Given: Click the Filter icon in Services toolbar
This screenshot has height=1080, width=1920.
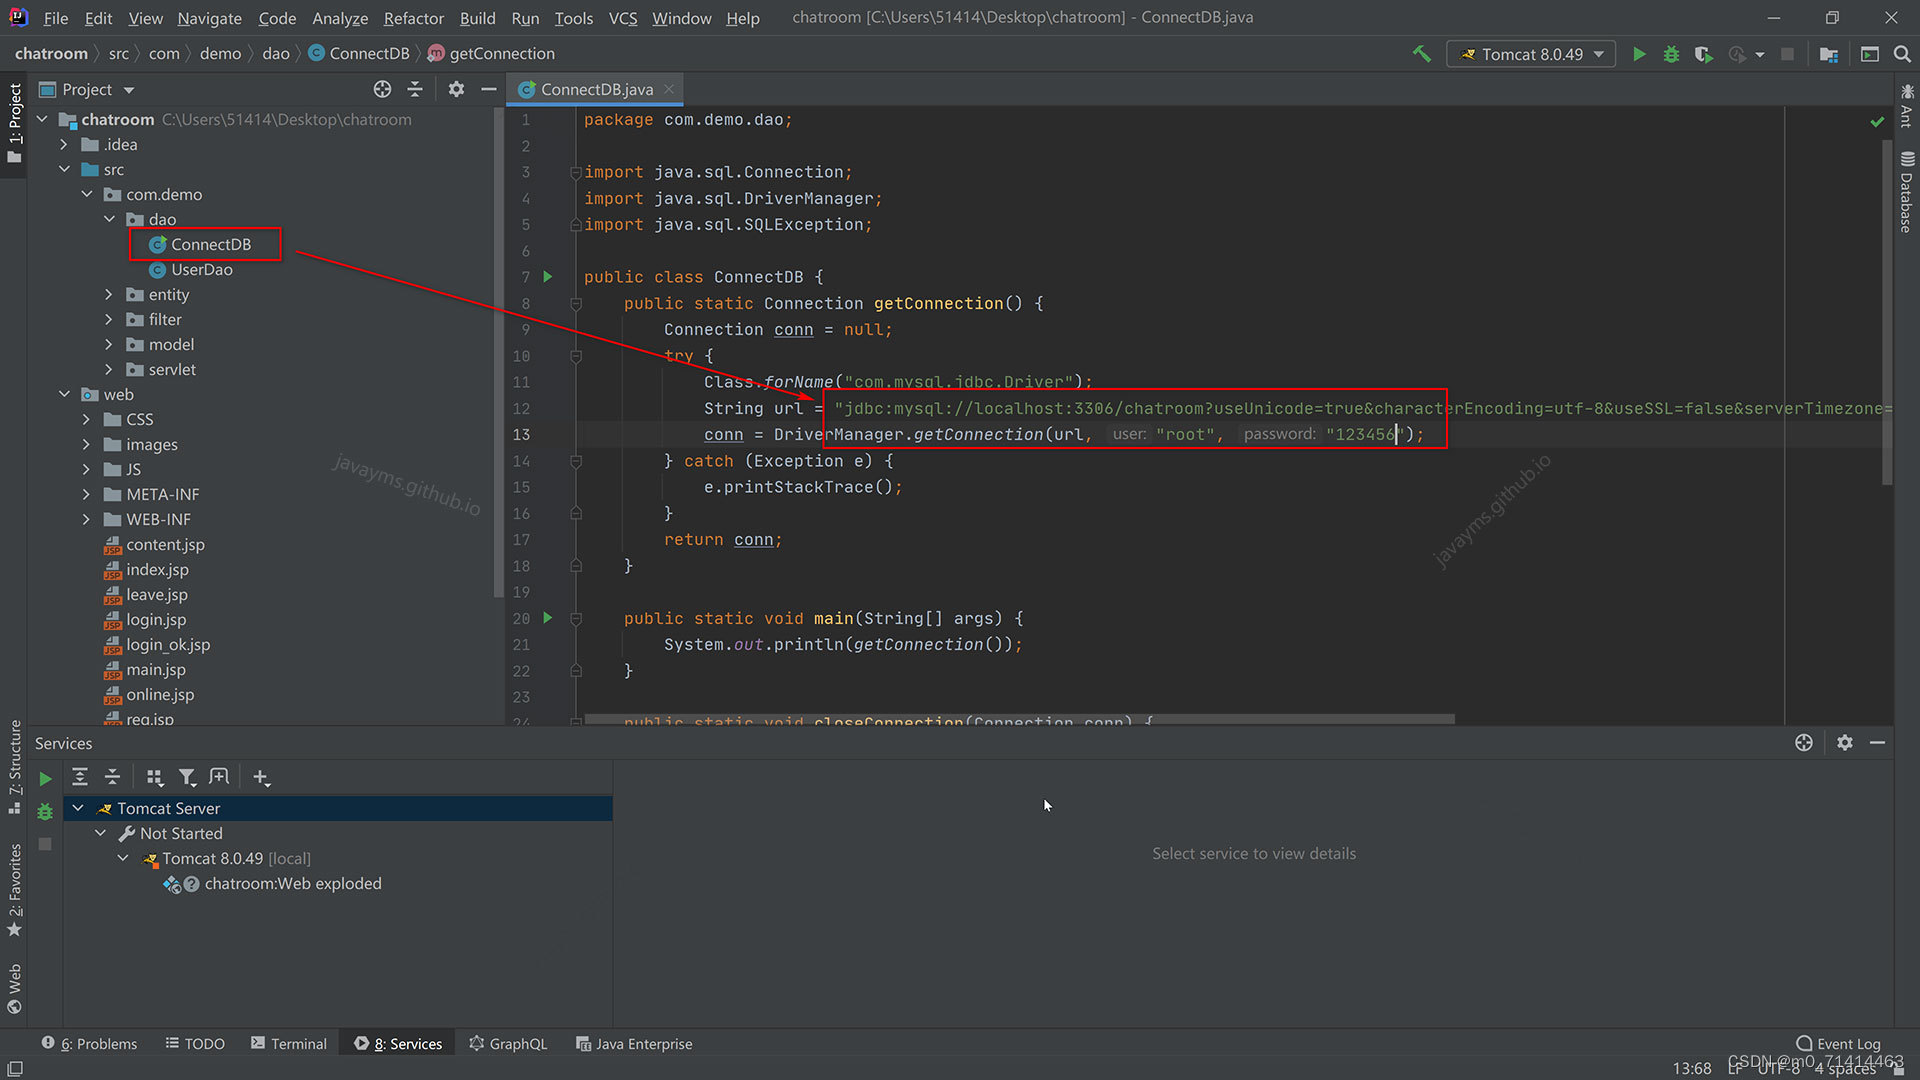Looking at the screenshot, I should [187, 777].
